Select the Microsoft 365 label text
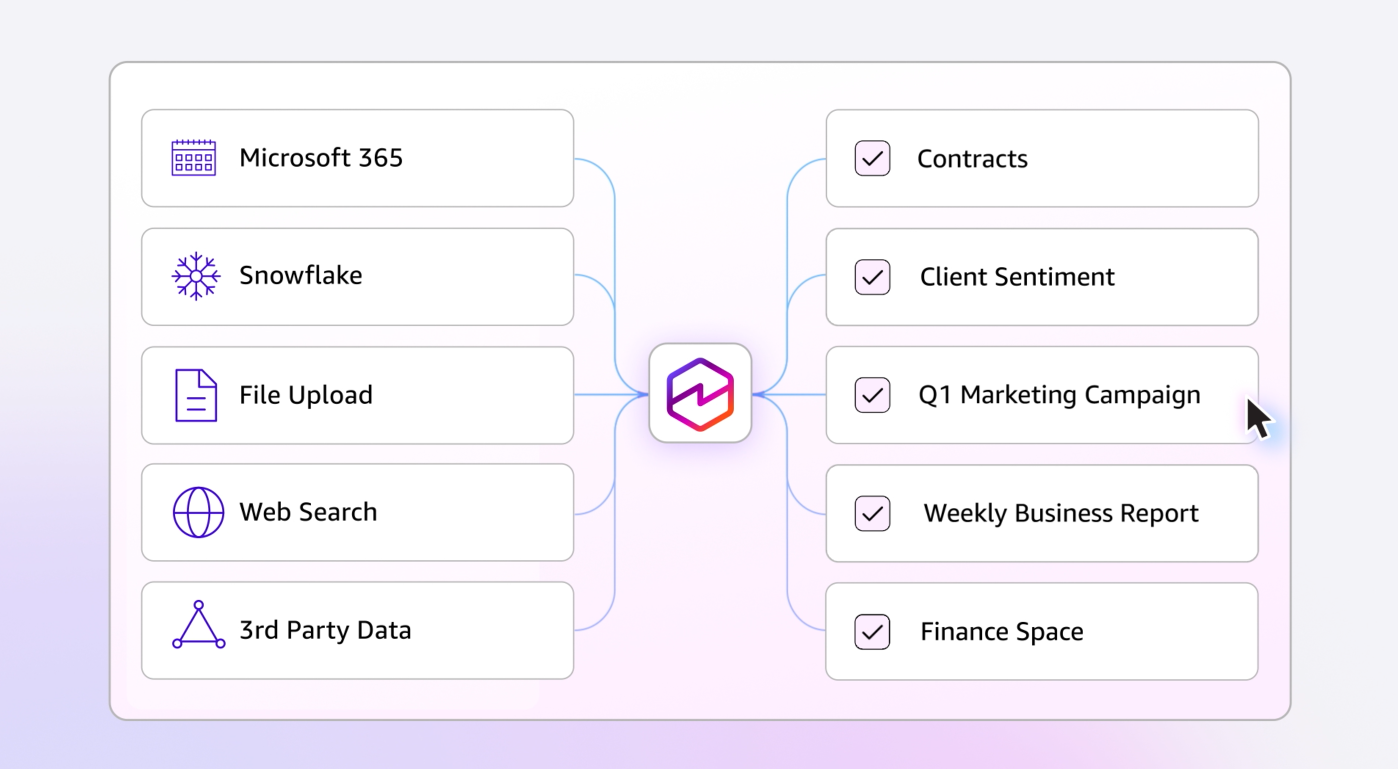The height and width of the screenshot is (769, 1398). (x=321, y=158)
